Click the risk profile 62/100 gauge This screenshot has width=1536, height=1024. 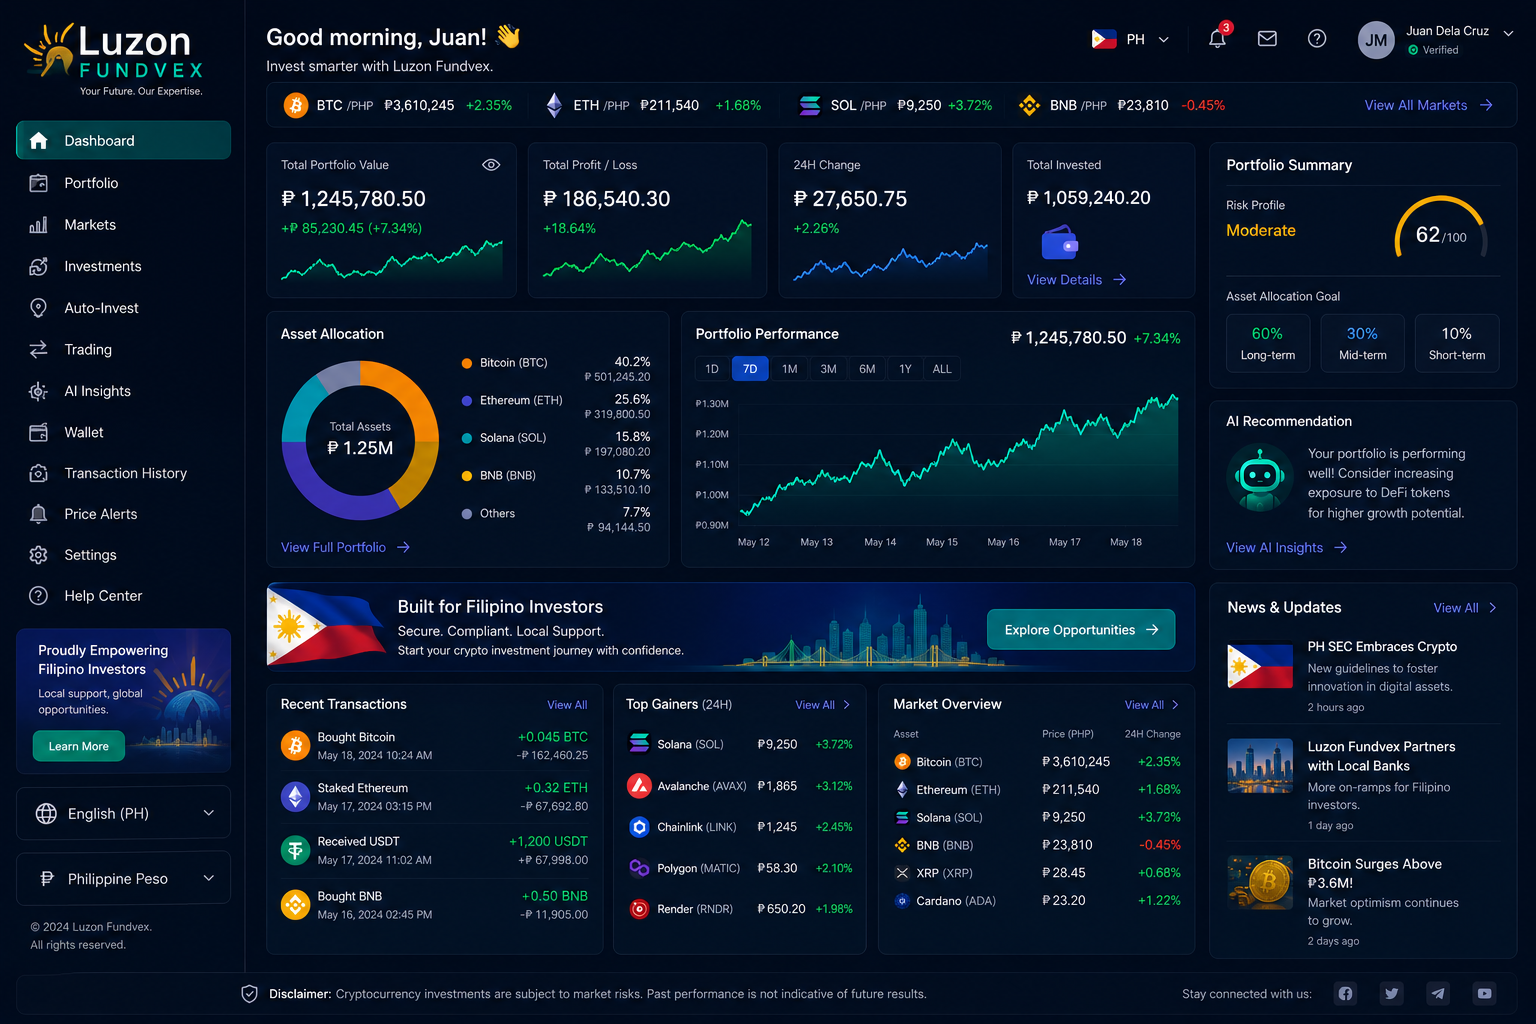tap(1441, 229)
